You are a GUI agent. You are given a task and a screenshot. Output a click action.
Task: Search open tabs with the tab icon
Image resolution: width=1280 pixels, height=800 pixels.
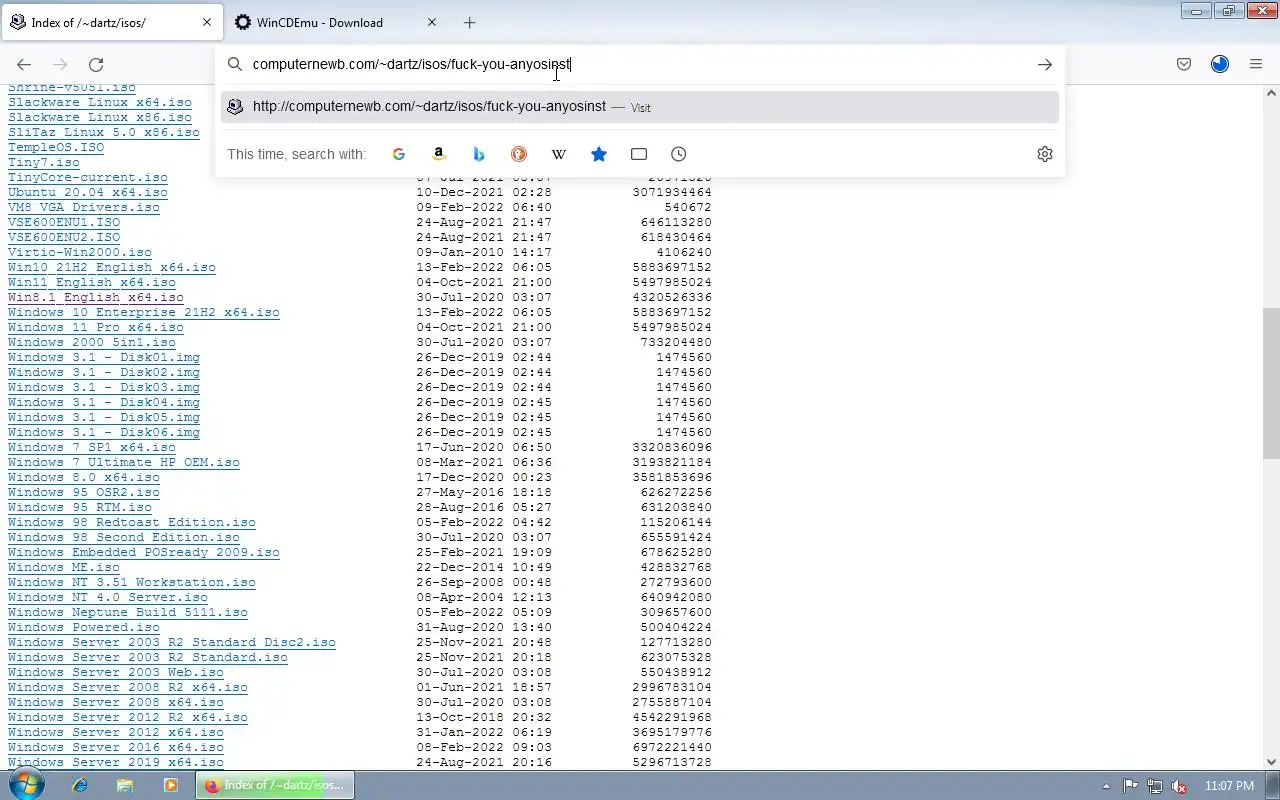pos(639,154)
